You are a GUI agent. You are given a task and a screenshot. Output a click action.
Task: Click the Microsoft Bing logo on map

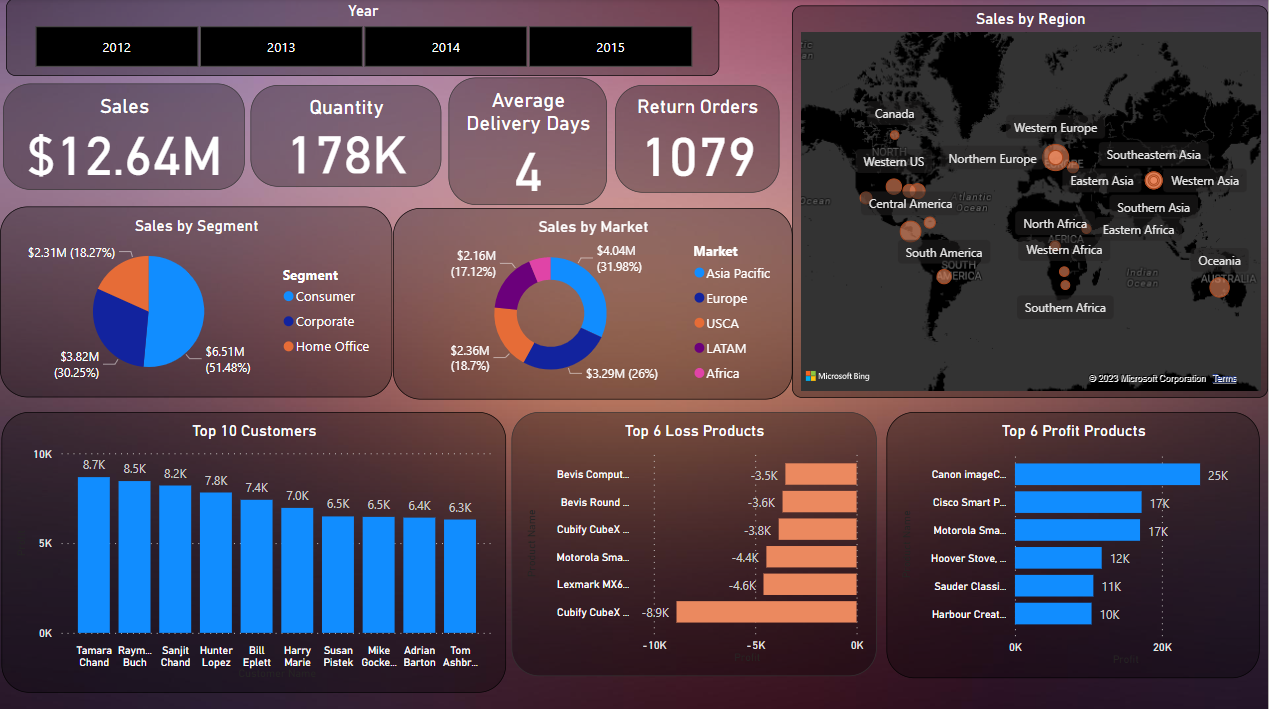click(x=838, y=377)
